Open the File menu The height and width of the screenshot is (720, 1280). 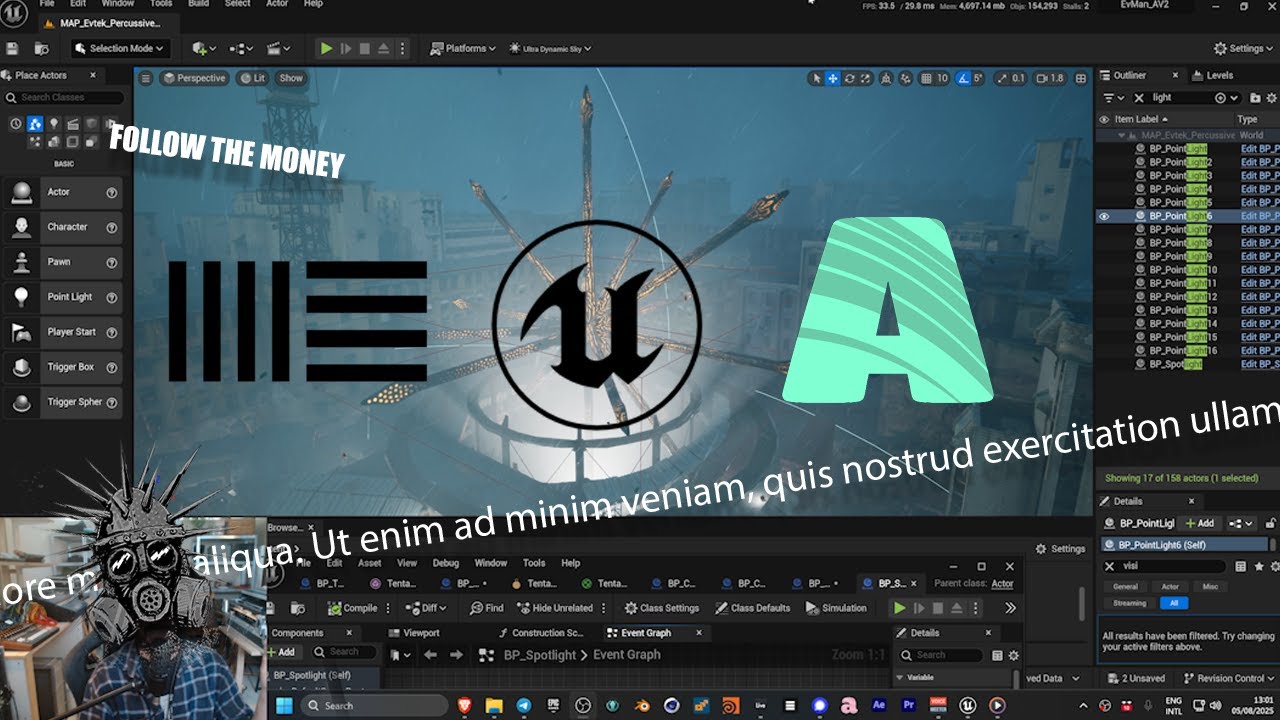pos(47,4)
